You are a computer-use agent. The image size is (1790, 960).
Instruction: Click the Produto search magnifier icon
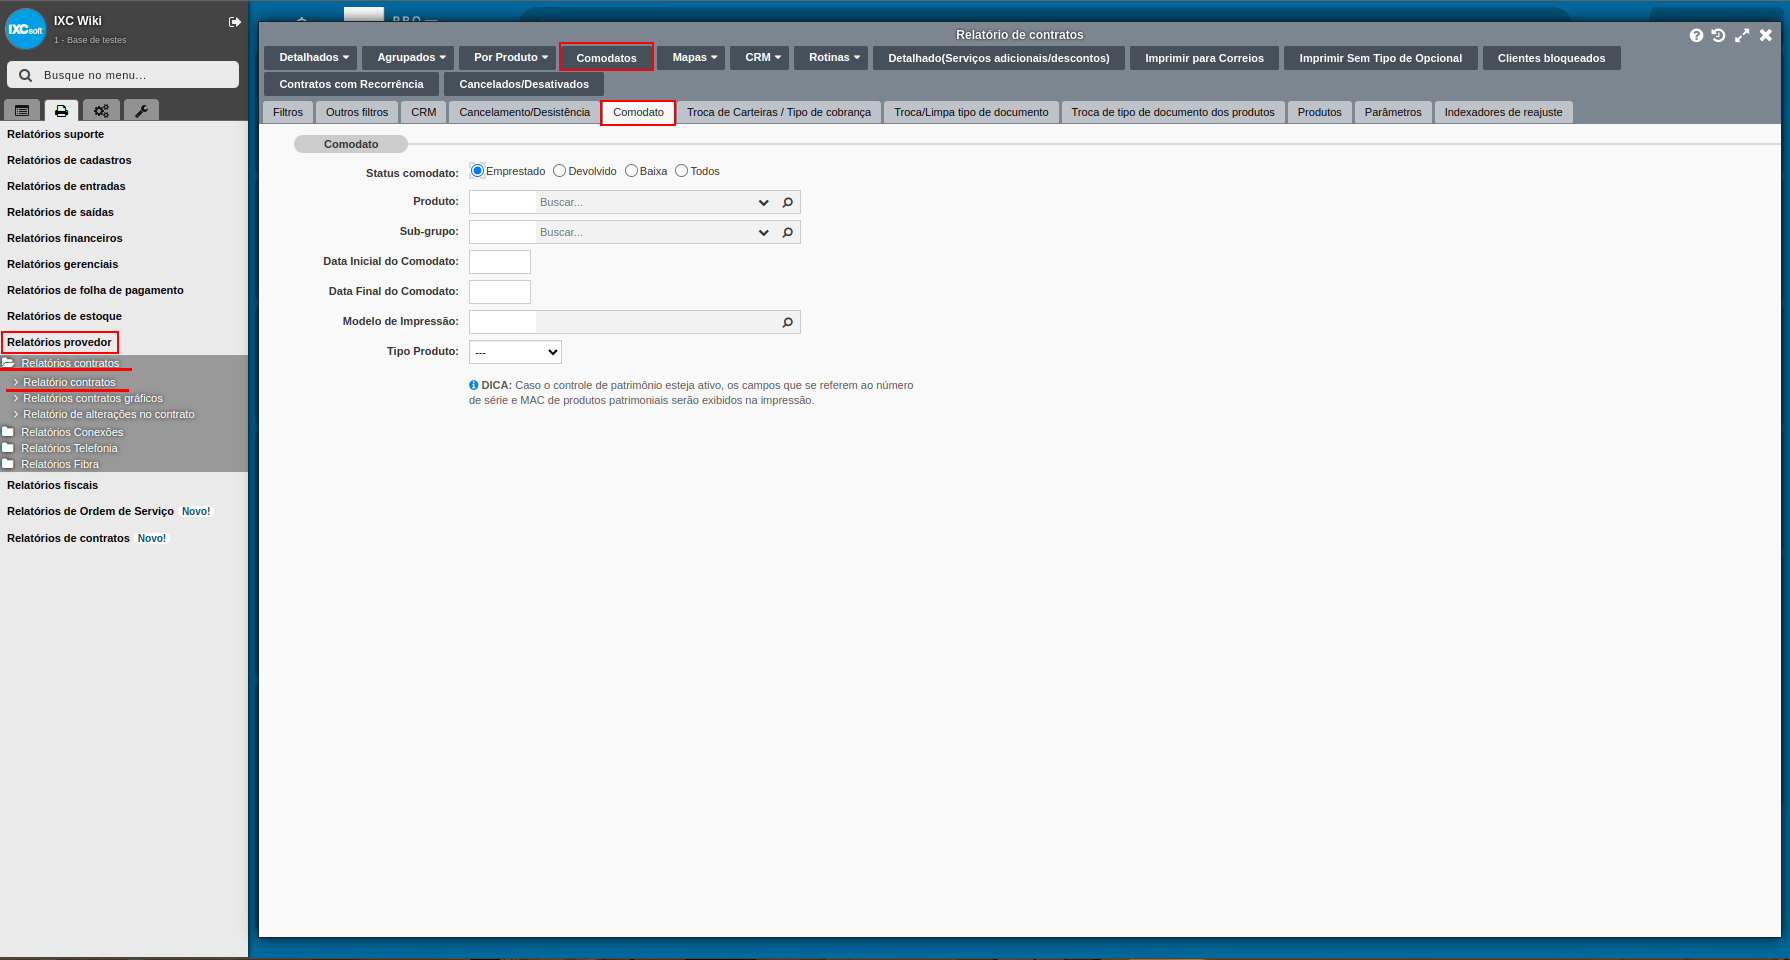pyautogui.click(x=788, y=202)
